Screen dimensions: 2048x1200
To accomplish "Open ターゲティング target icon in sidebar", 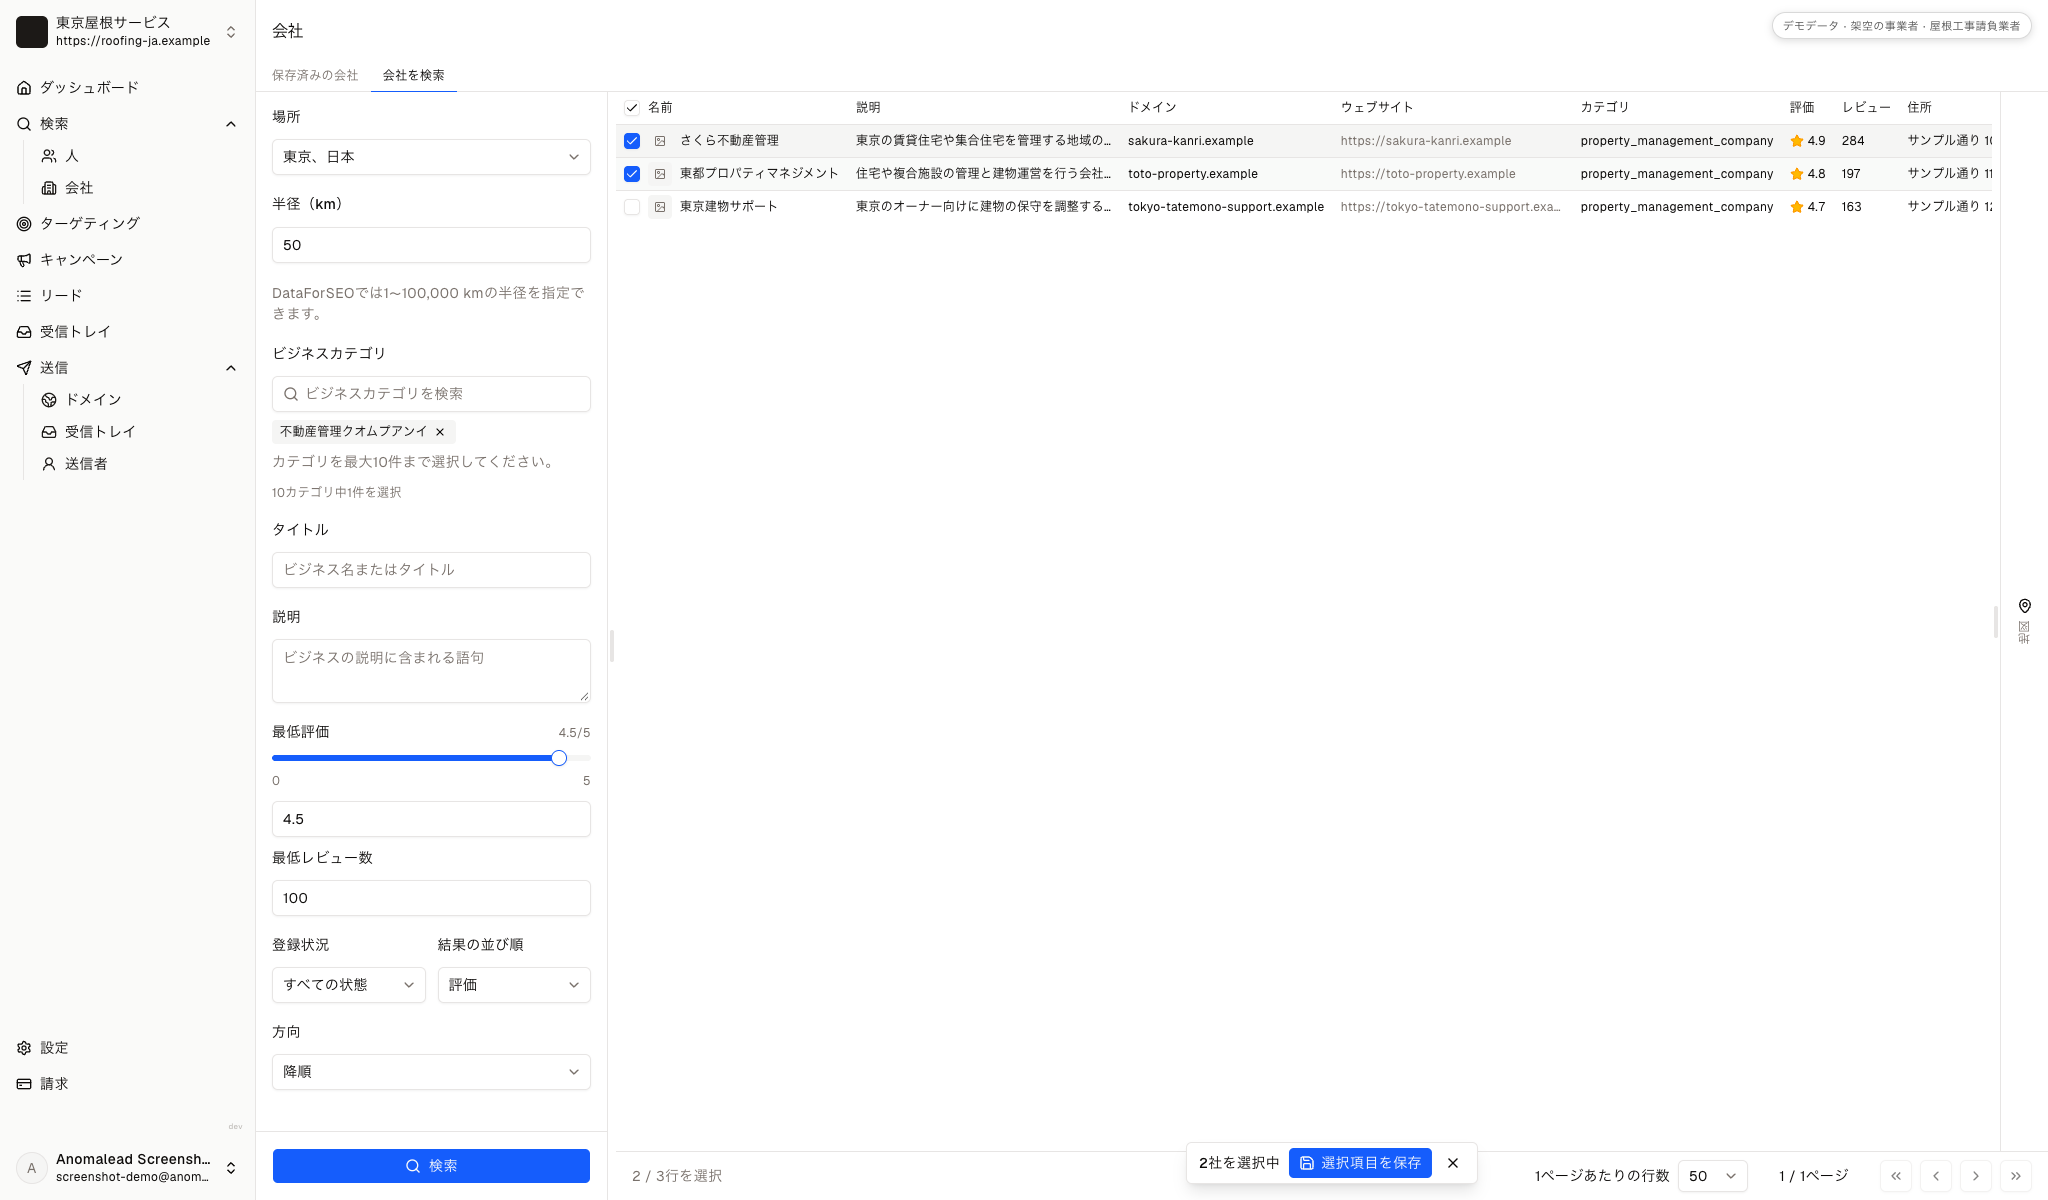I will click(x=24, y=224).
